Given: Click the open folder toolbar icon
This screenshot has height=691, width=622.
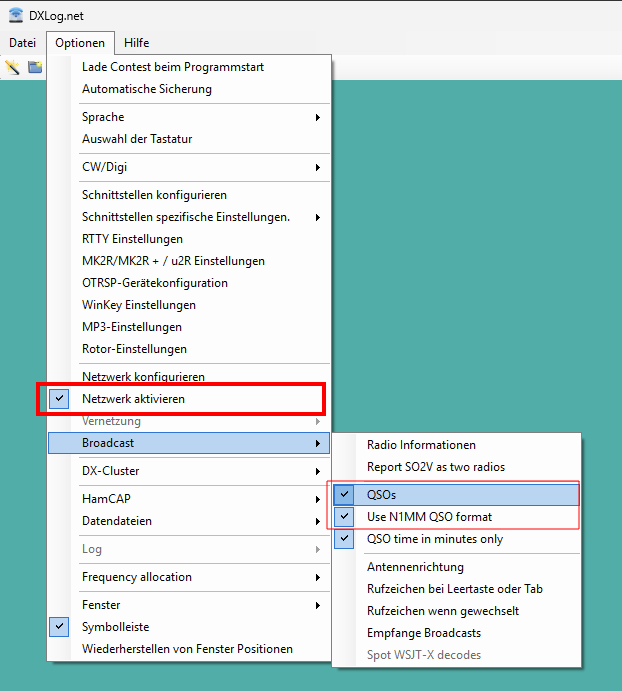Looking at the screenshot, I should [x=35, y=67].
